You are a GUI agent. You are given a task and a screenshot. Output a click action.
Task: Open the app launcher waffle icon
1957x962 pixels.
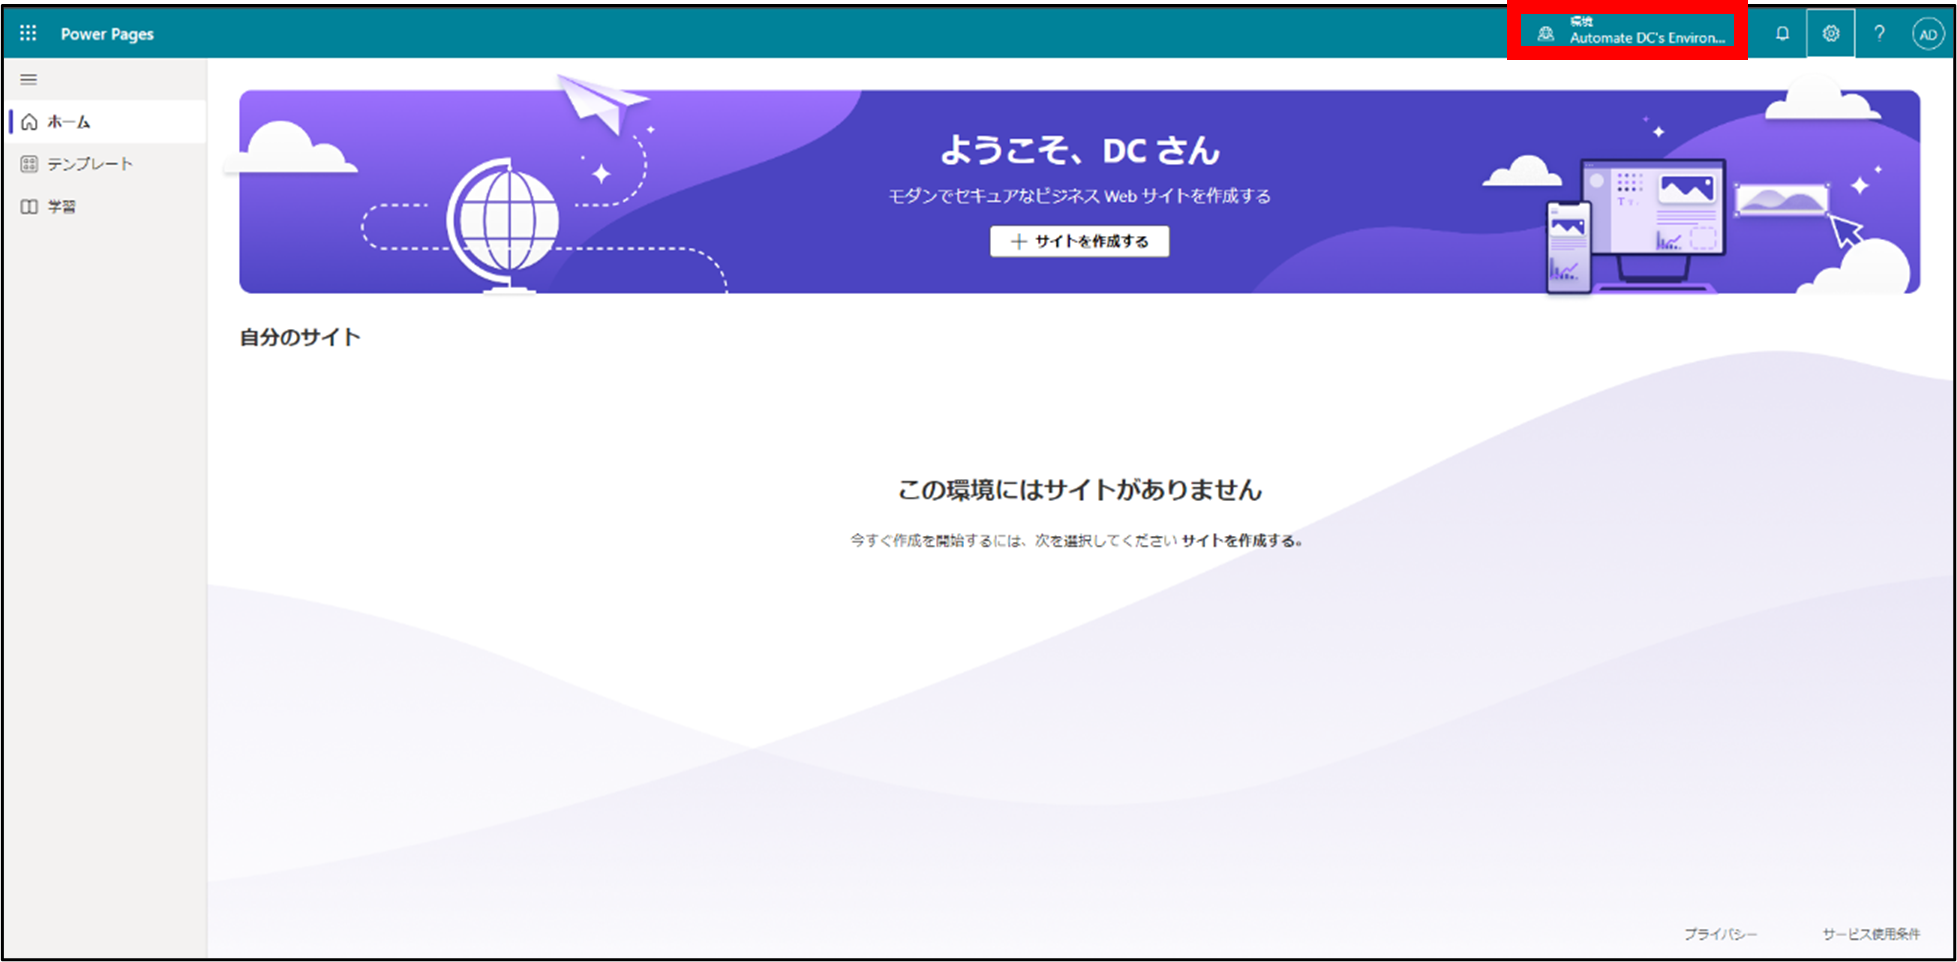[x=28, y=34]
